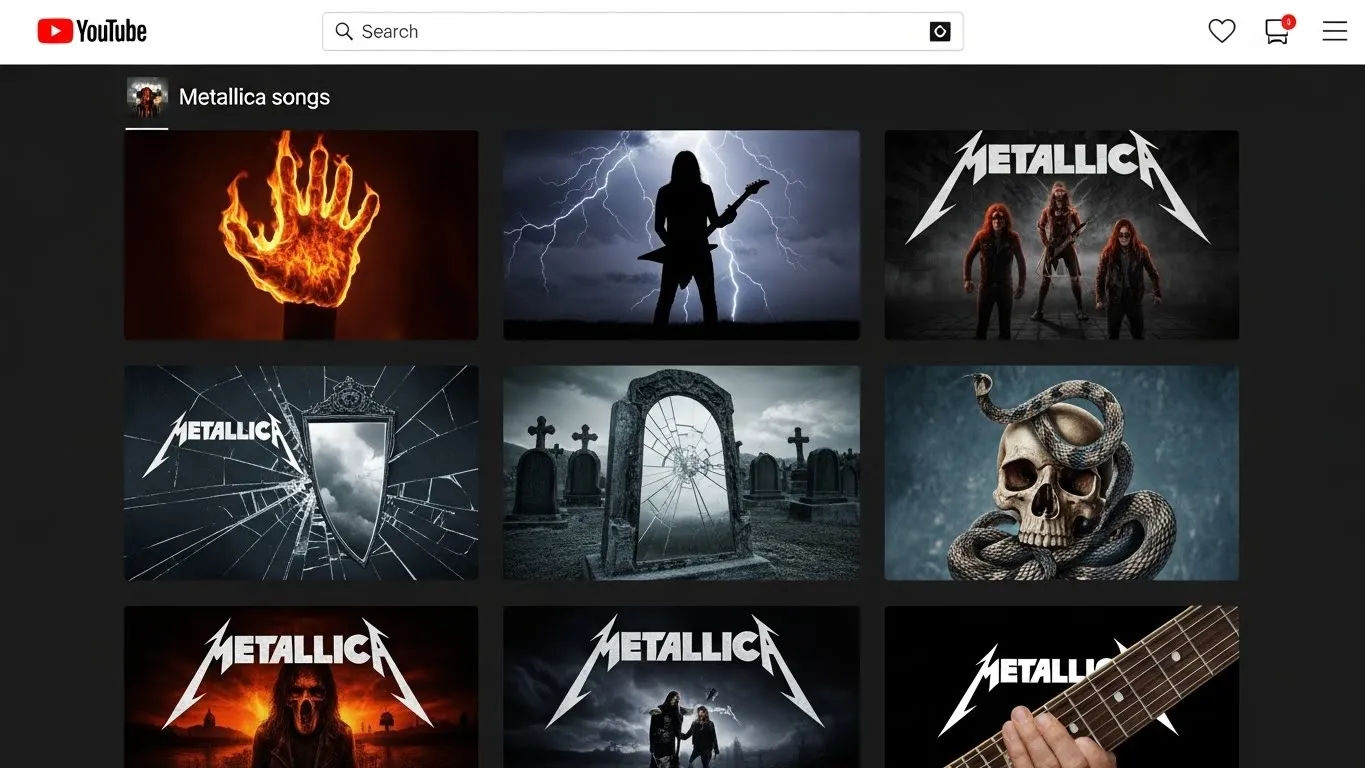Select the 'Metallica songs' heading
Viewport: 1365px width, 768px height.
pyautogui.click(x=254, y=96)
